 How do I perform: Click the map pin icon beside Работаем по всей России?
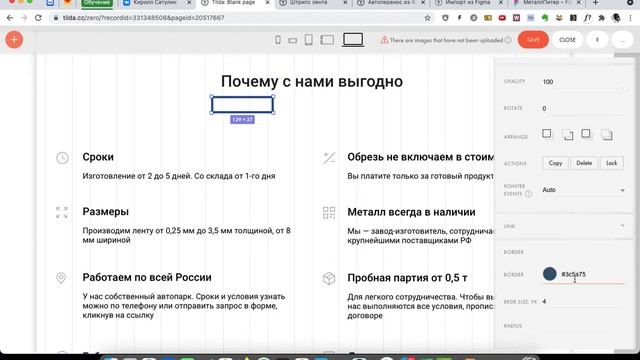point(61,278)
